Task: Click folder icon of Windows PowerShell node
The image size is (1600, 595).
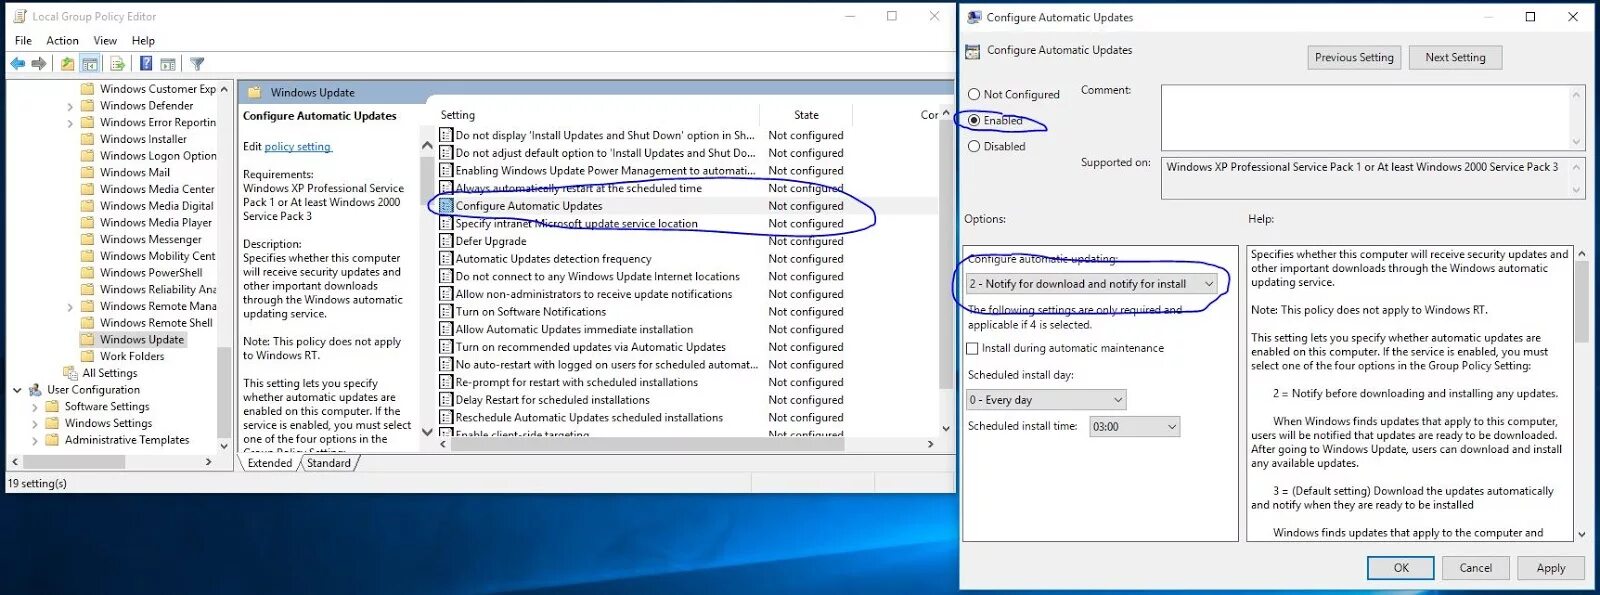Action: 88,273
